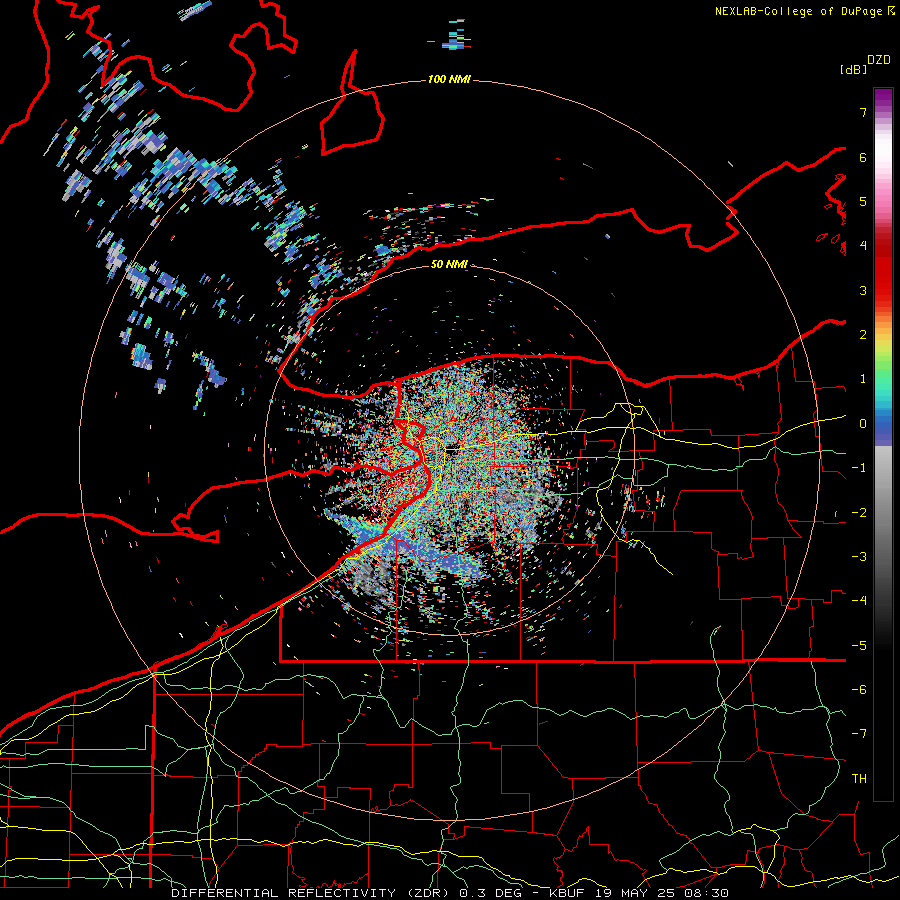900x900 pixels.
Task: Click the -7 value on color scale
Action: coord(859,734)
